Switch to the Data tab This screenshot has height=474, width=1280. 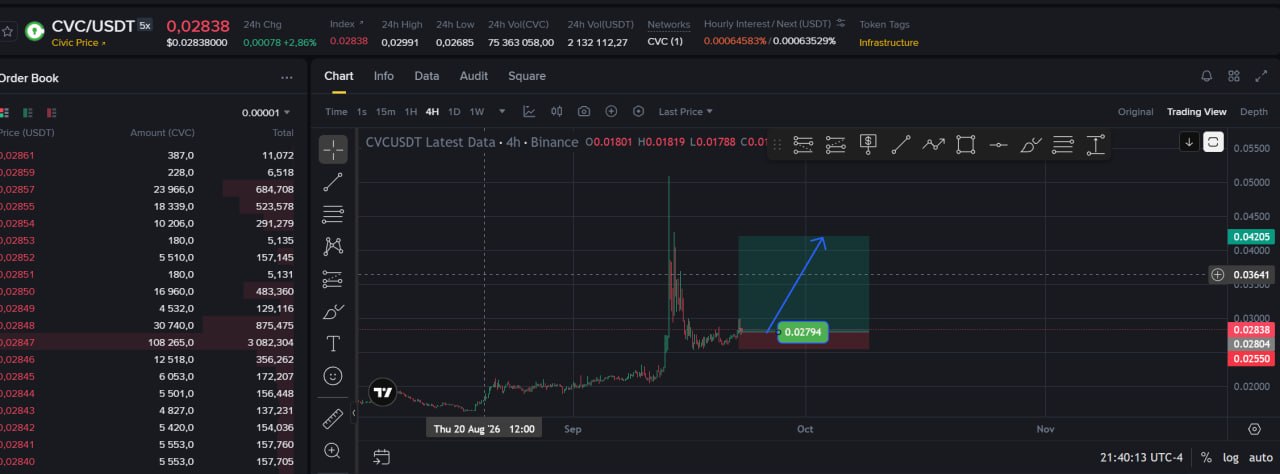coord(427,76)
